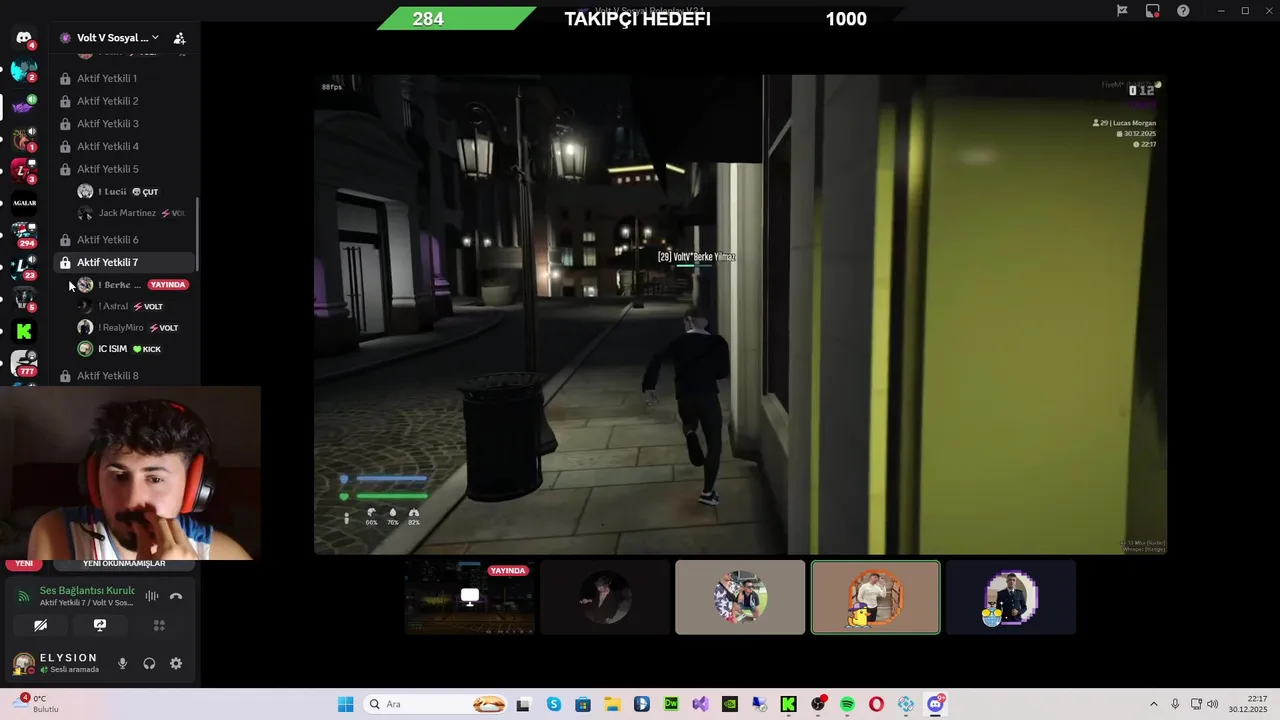Viewport: 1280px width, 720px height.
Task: Click YENİ OKUNMAMIŞLAR unread button
Action: (x=124, y=564)
